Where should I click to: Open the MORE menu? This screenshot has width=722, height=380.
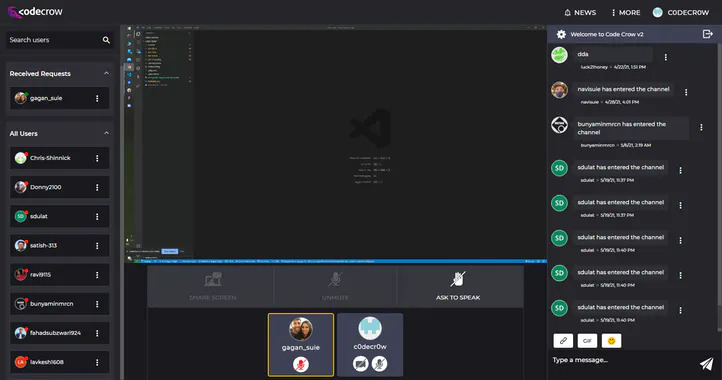[x=626, y=12]
